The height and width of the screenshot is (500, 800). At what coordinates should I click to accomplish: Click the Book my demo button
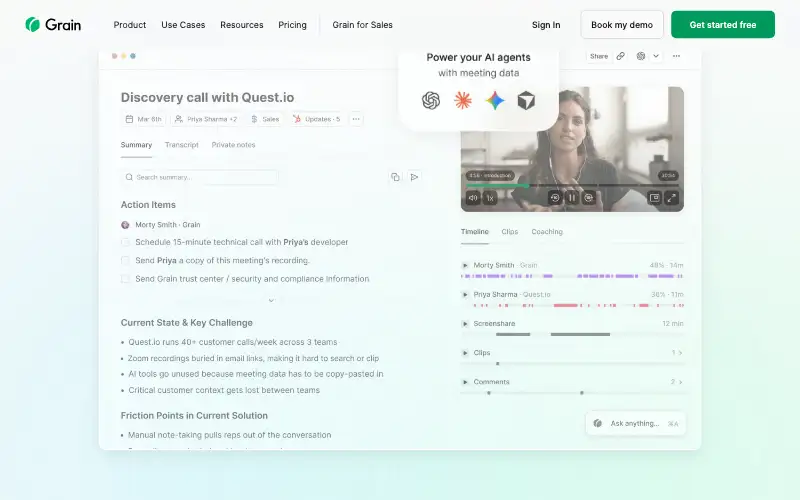click(x=622, y=24)
